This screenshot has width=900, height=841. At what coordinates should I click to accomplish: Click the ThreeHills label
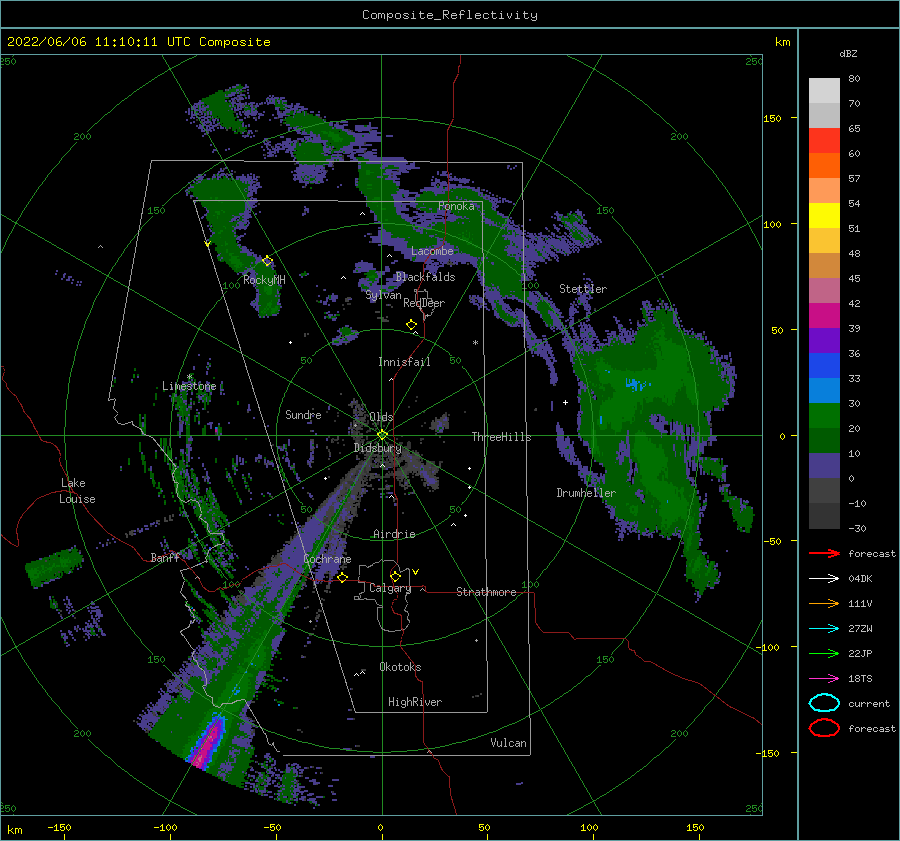(501, 437)
